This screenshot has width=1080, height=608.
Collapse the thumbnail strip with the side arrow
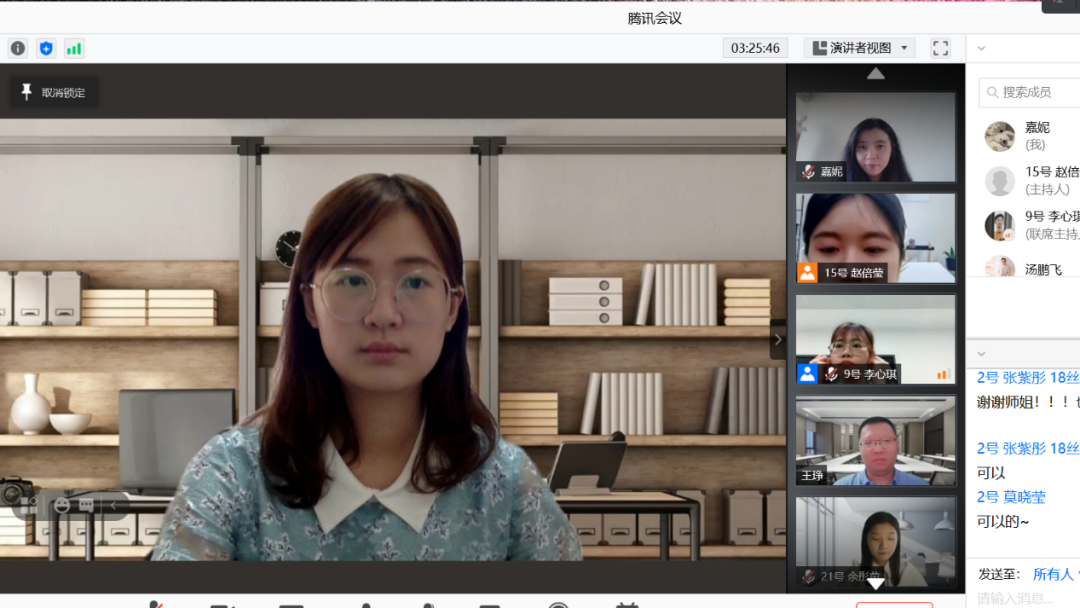click(x=778, y=339)
